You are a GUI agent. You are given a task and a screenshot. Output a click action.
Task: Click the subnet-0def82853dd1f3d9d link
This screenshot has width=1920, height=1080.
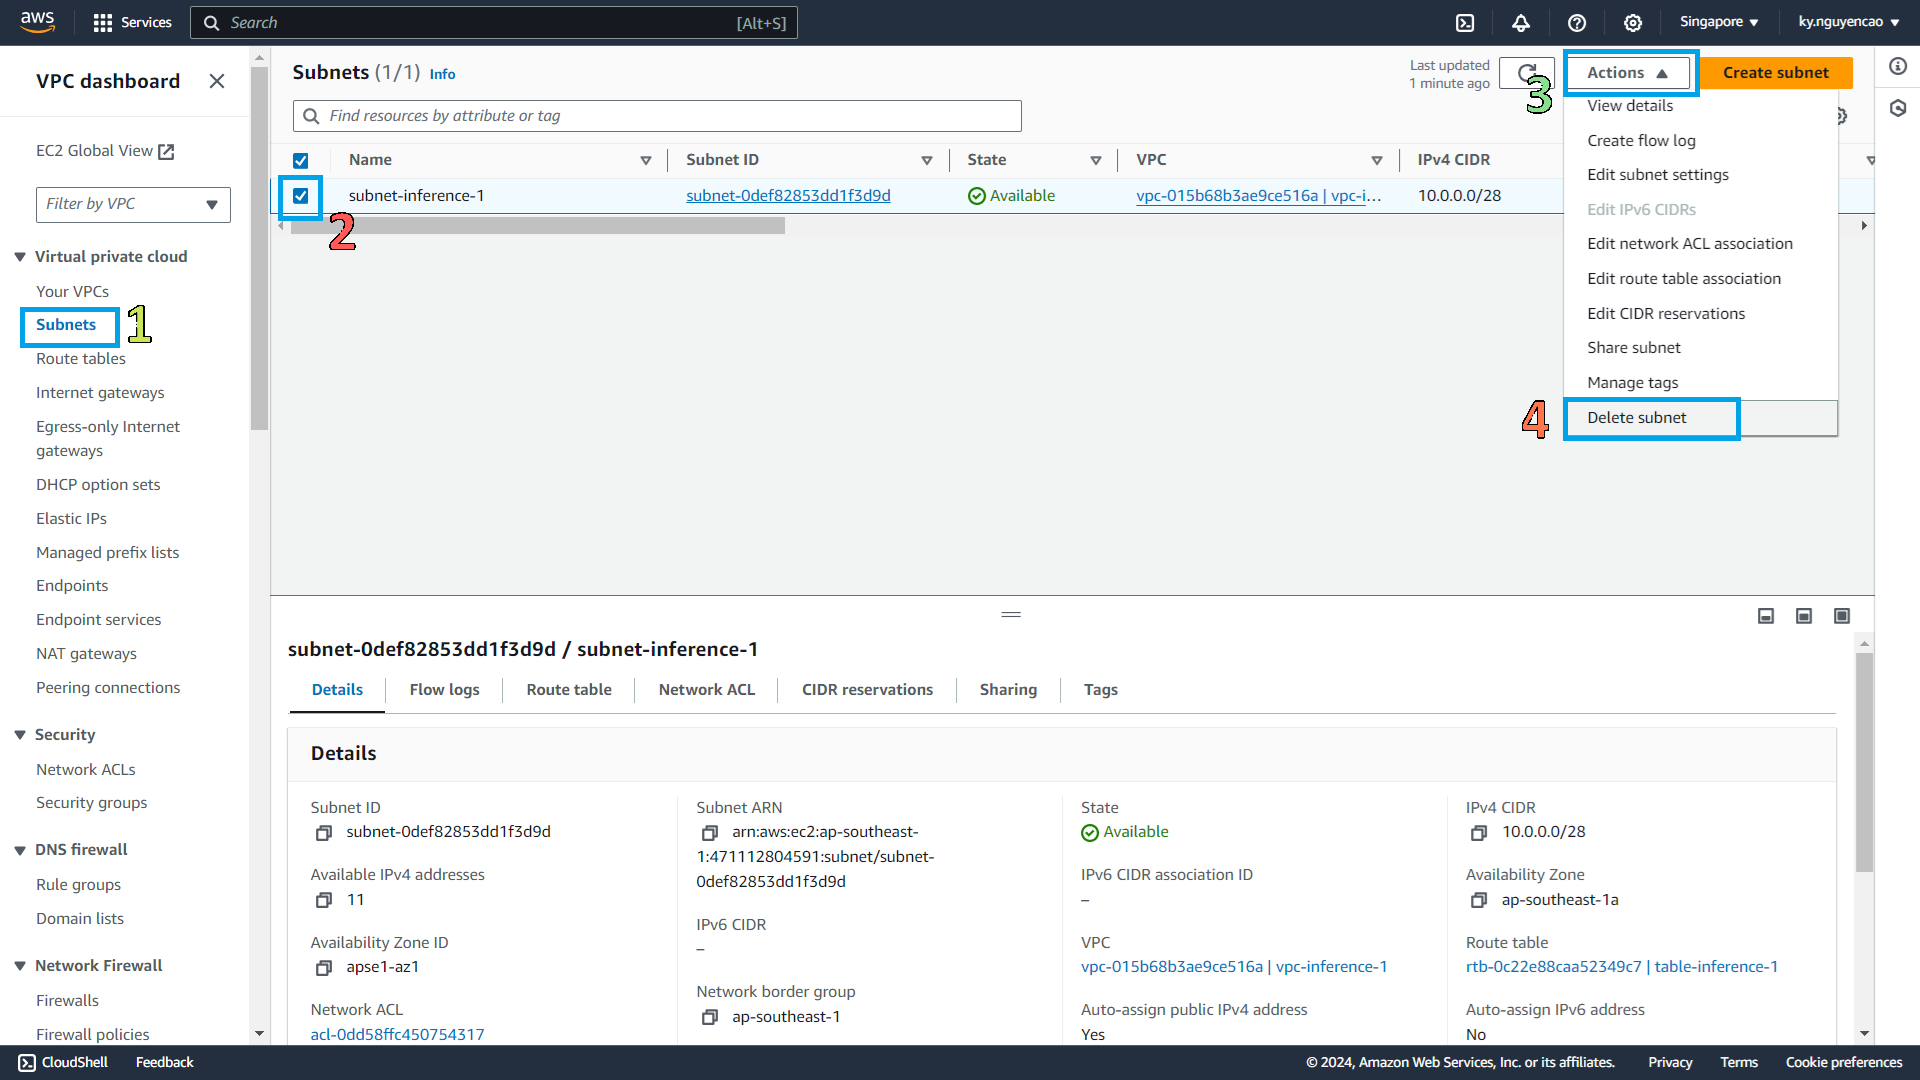coord(789,194)
